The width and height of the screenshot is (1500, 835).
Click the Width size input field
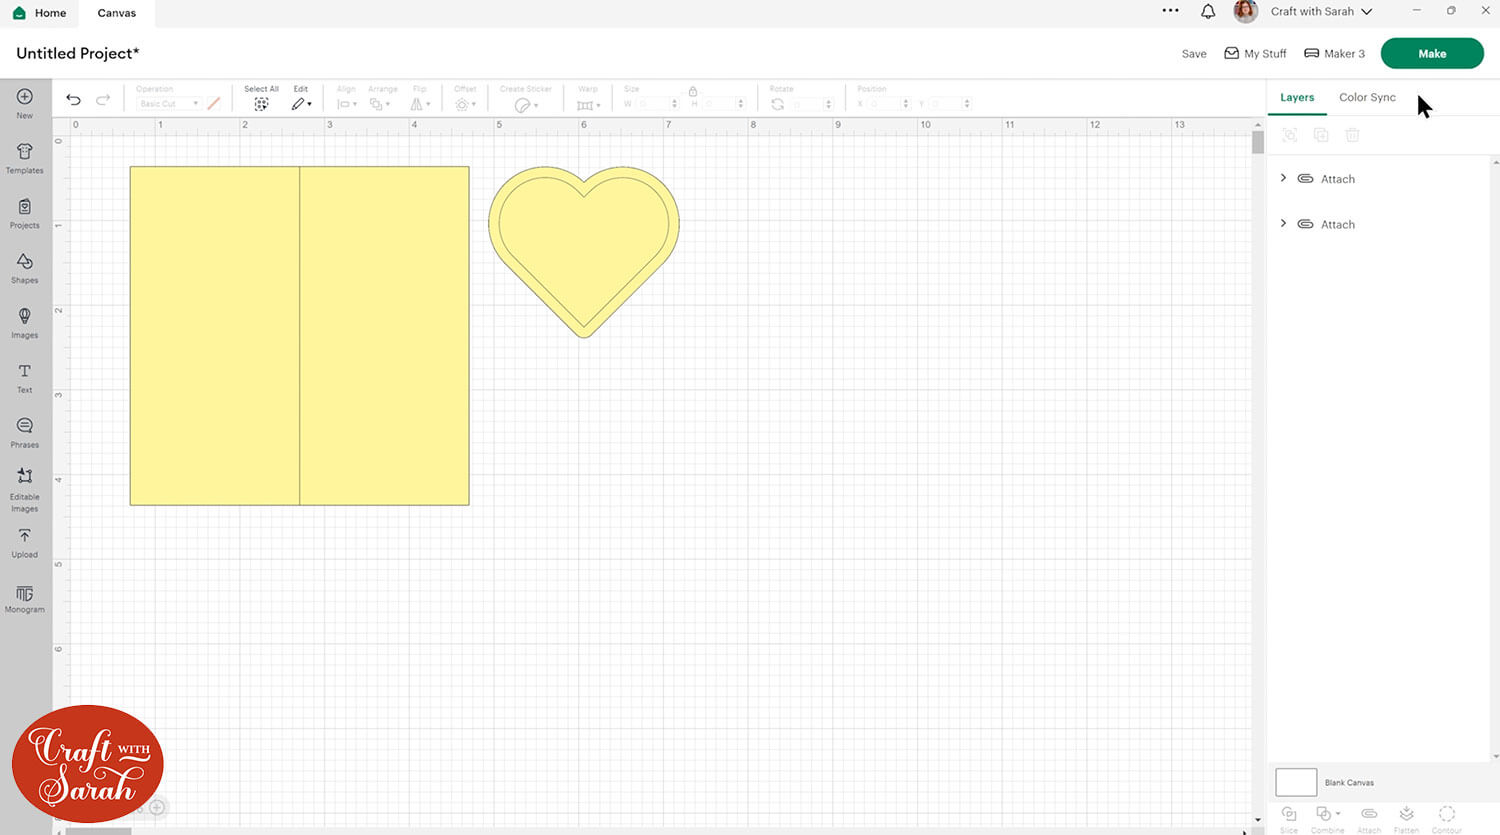pyautogui.click(x=657, y=104)
